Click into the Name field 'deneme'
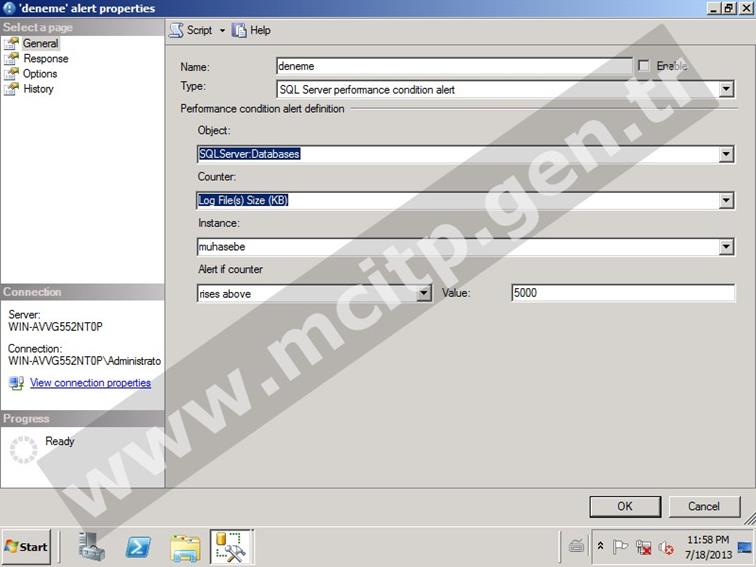The height and width of the screenshot is (567, 756). pos(454,66)
